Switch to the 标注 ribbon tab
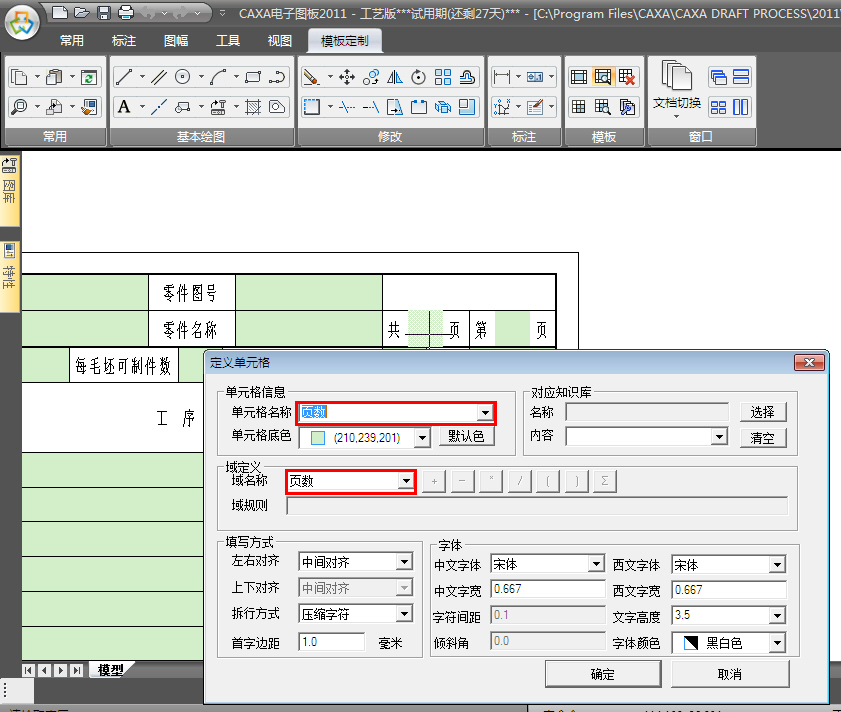Screen dimensions: 841x712 click(x=124, y=41)
